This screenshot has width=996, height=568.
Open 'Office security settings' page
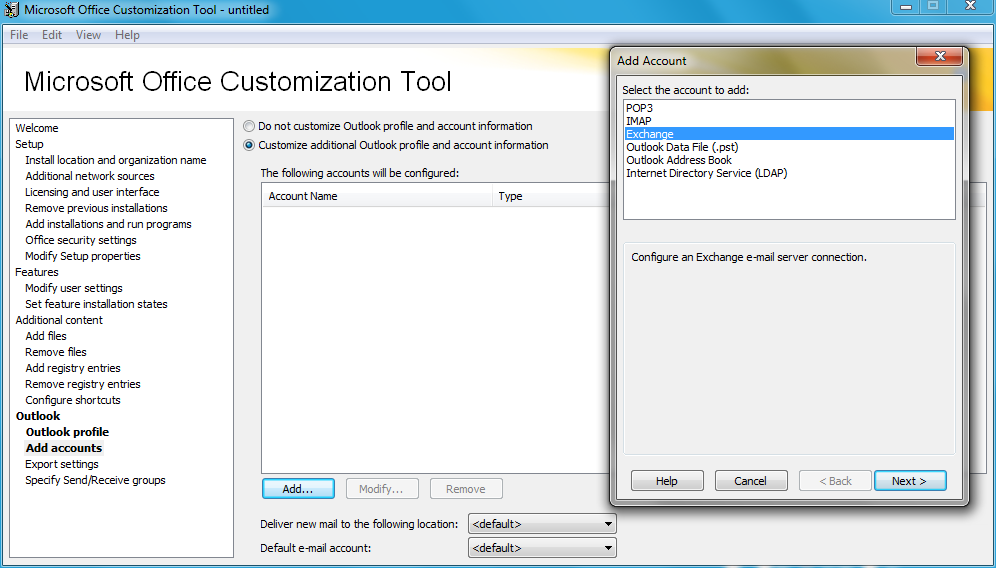click(81, 240)
